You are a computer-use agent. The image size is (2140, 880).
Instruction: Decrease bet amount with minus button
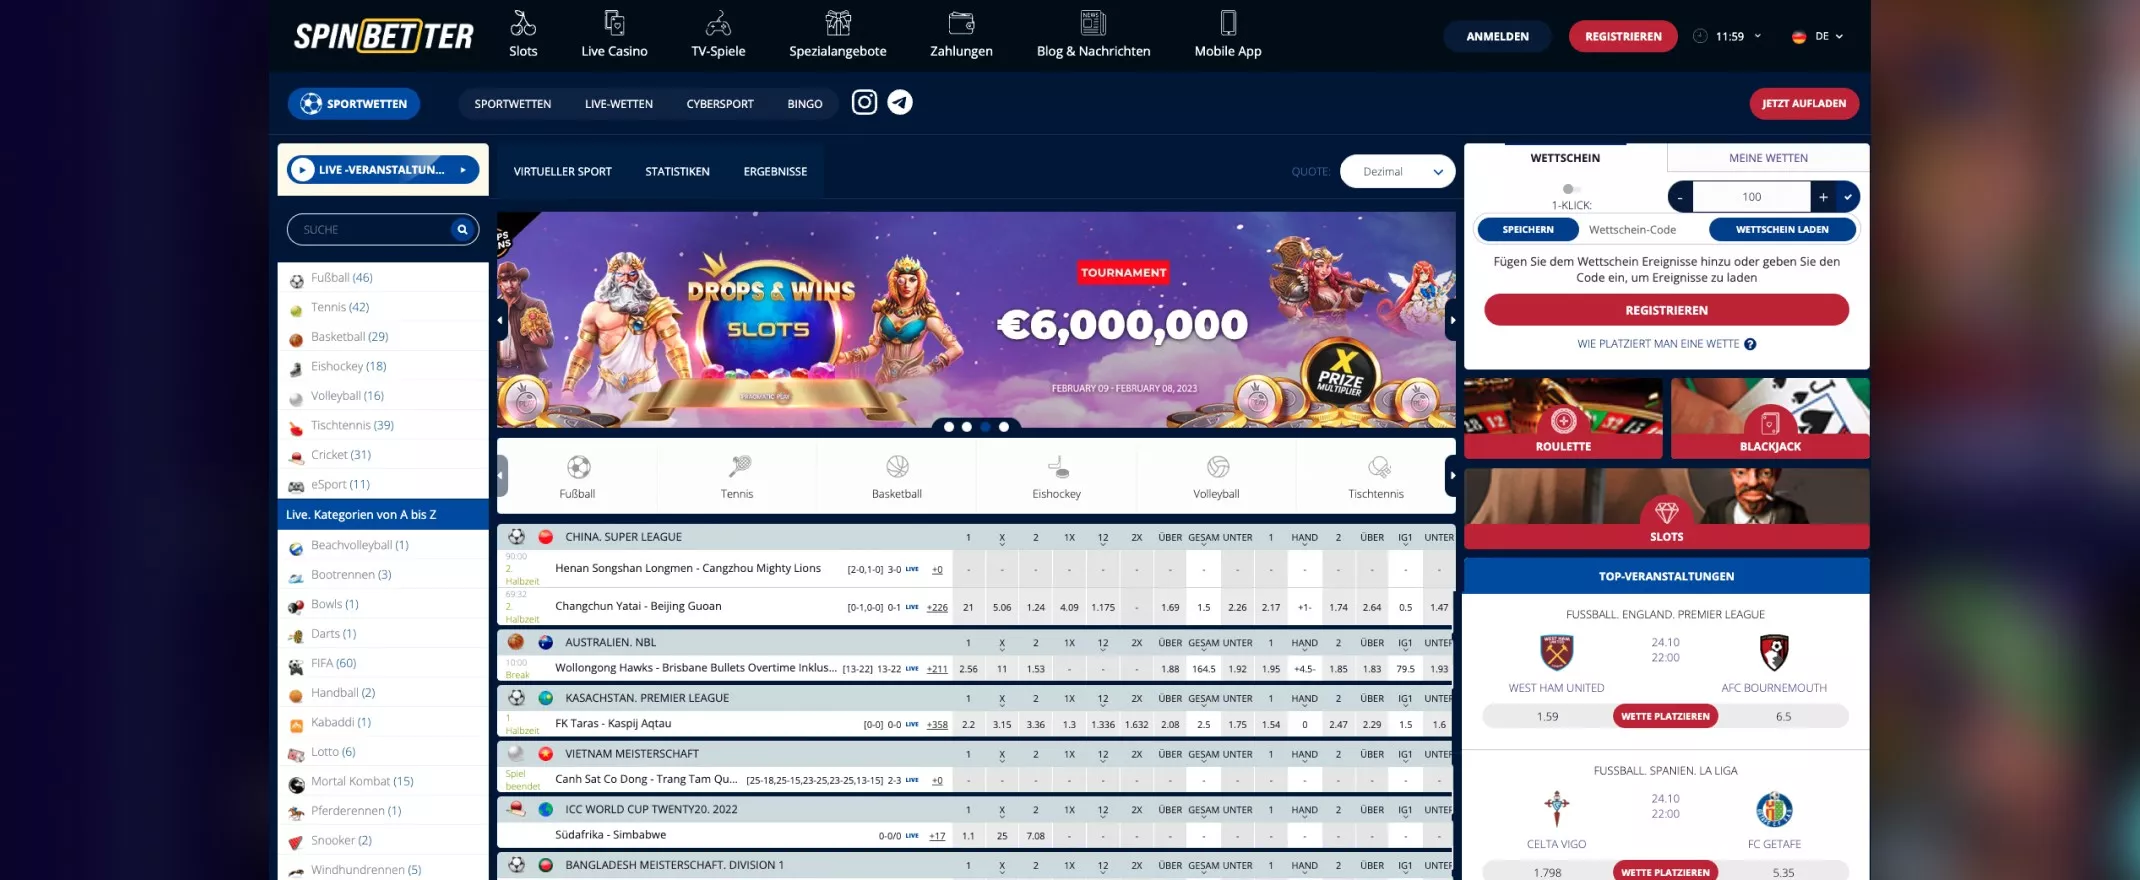point(1681,197)
